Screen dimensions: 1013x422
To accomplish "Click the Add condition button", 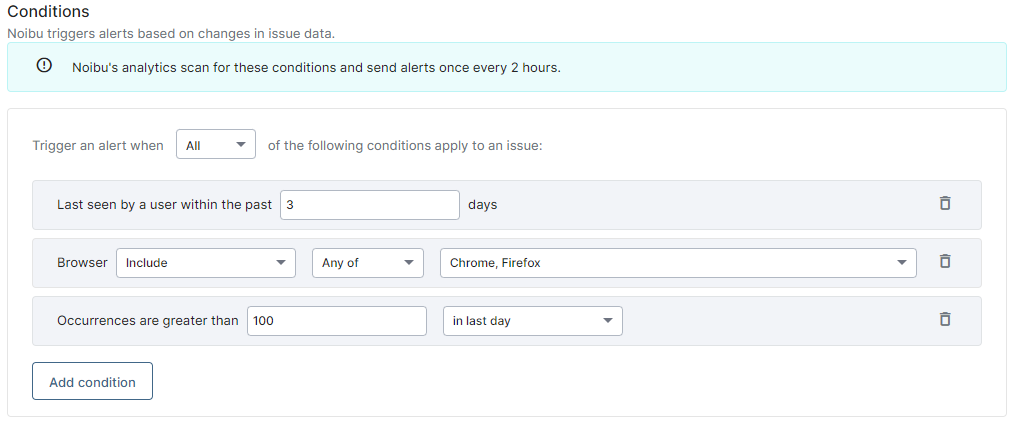I will [x=92, y=381].
